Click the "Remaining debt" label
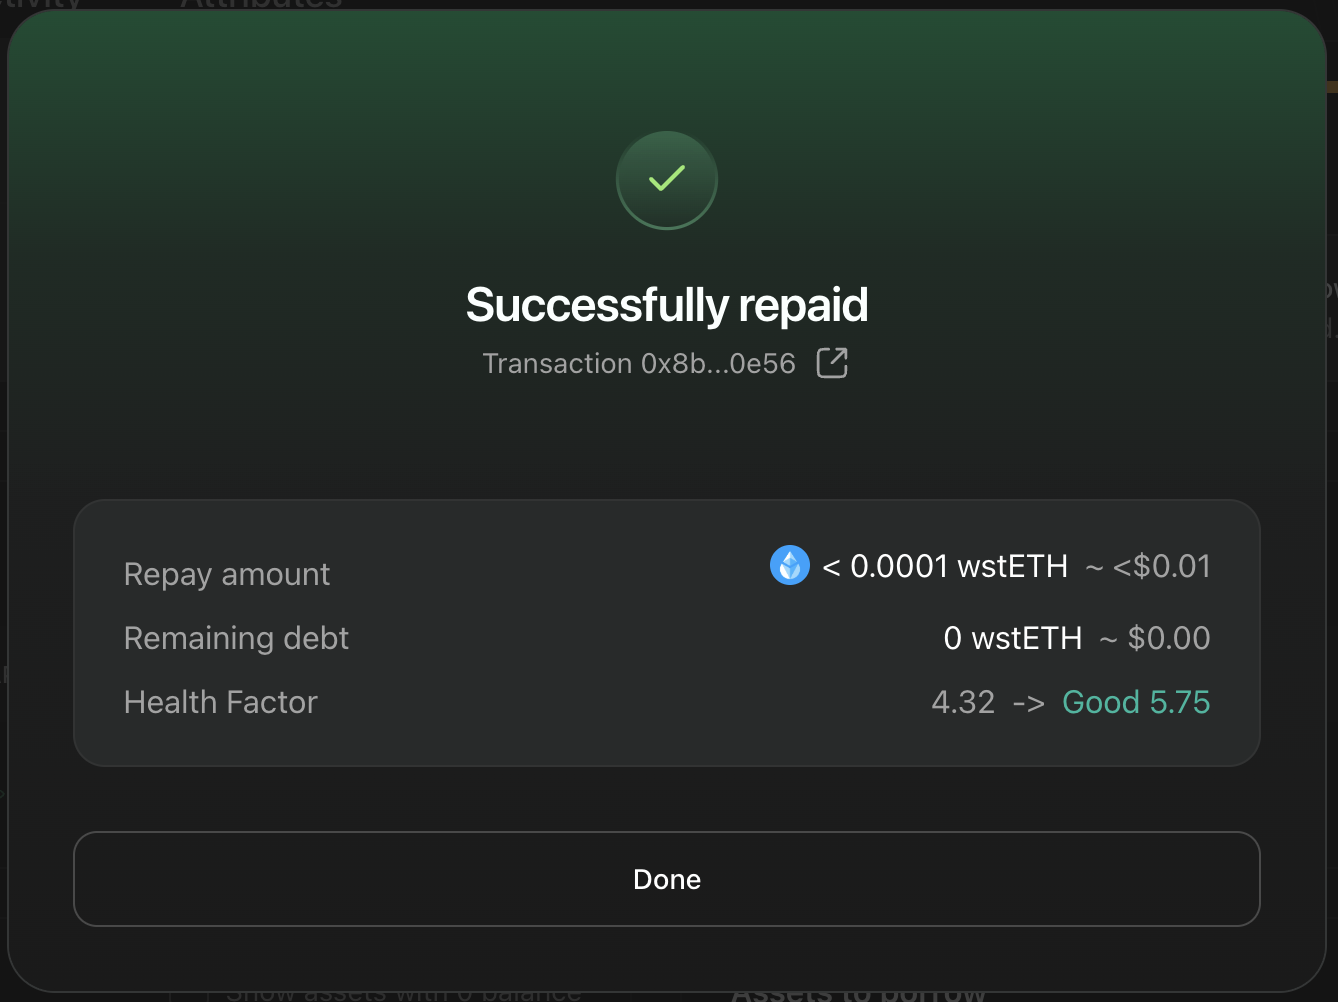The height and width of the screenshot is (1002, 1338). pyautogui.click(x=236, y=638)
